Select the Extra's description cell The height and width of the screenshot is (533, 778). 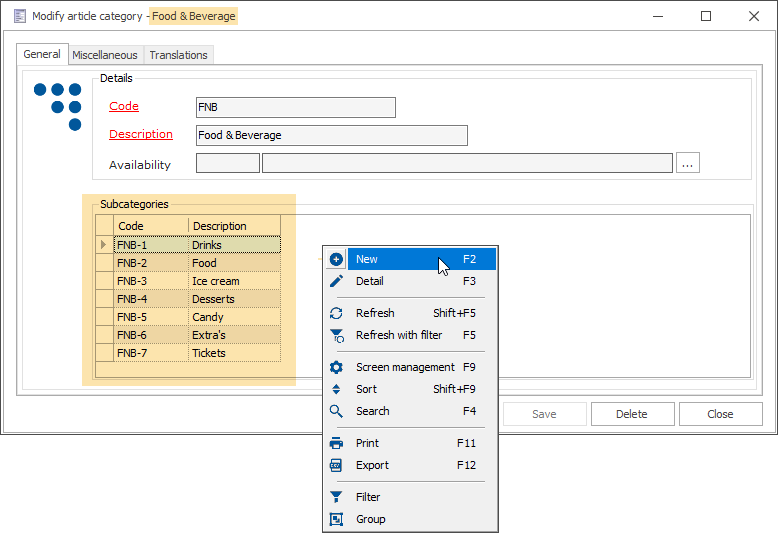pos(234,335)
